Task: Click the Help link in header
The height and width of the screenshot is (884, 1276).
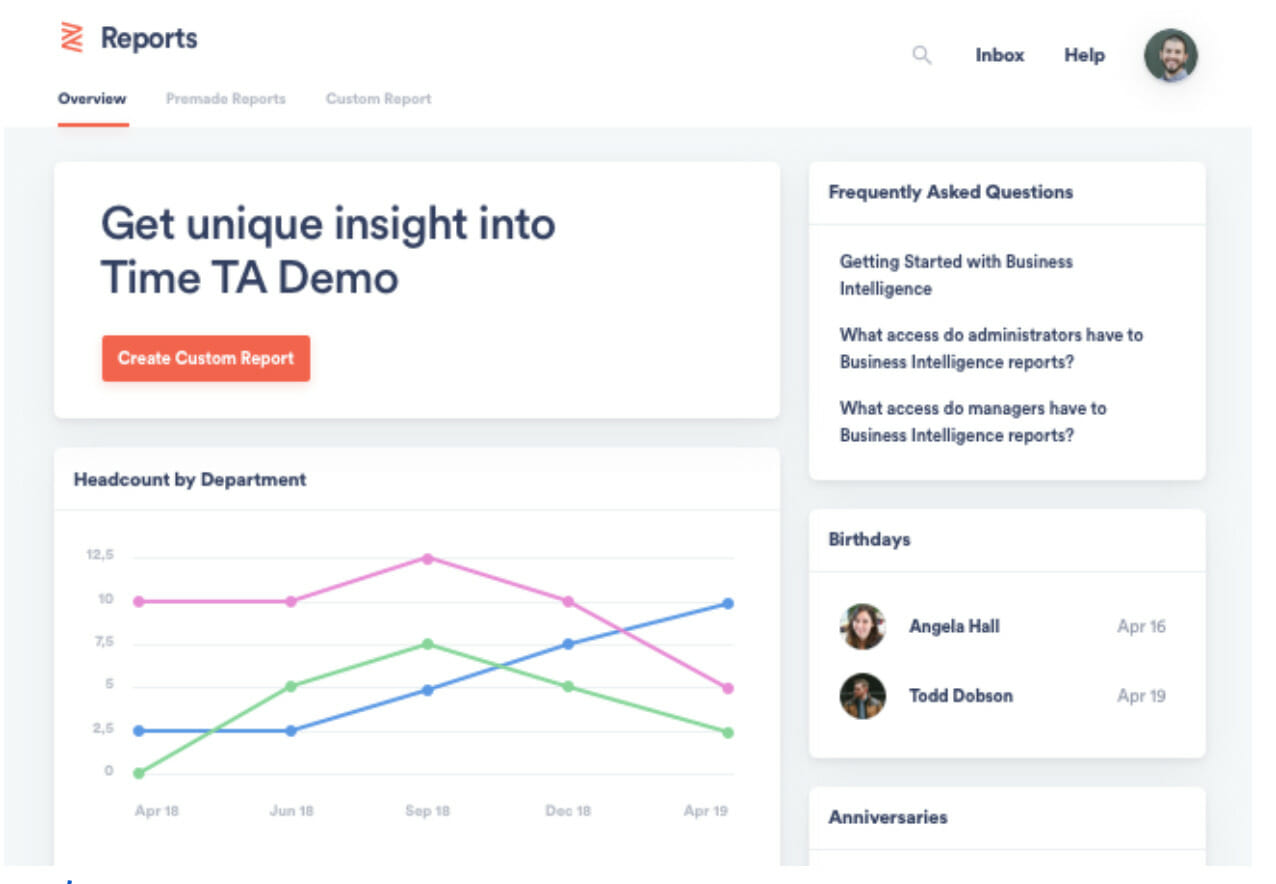Action: [1084, 56]
